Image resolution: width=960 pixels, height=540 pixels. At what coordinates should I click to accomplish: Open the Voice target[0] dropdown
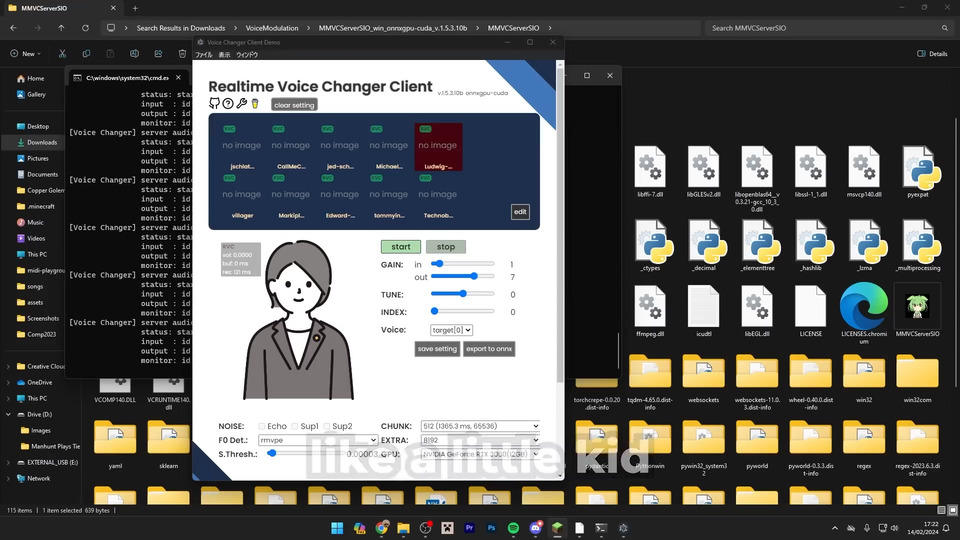tap(451, 330)
